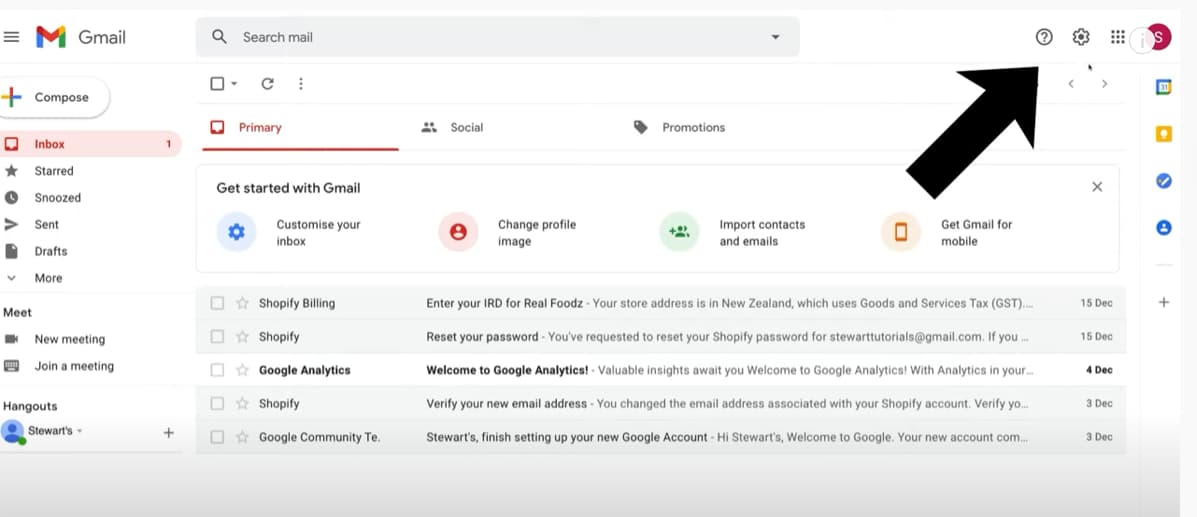Open the main menu hamburger icon
This screenshot has width=1197, height=517.
click(x=11, y=37)
